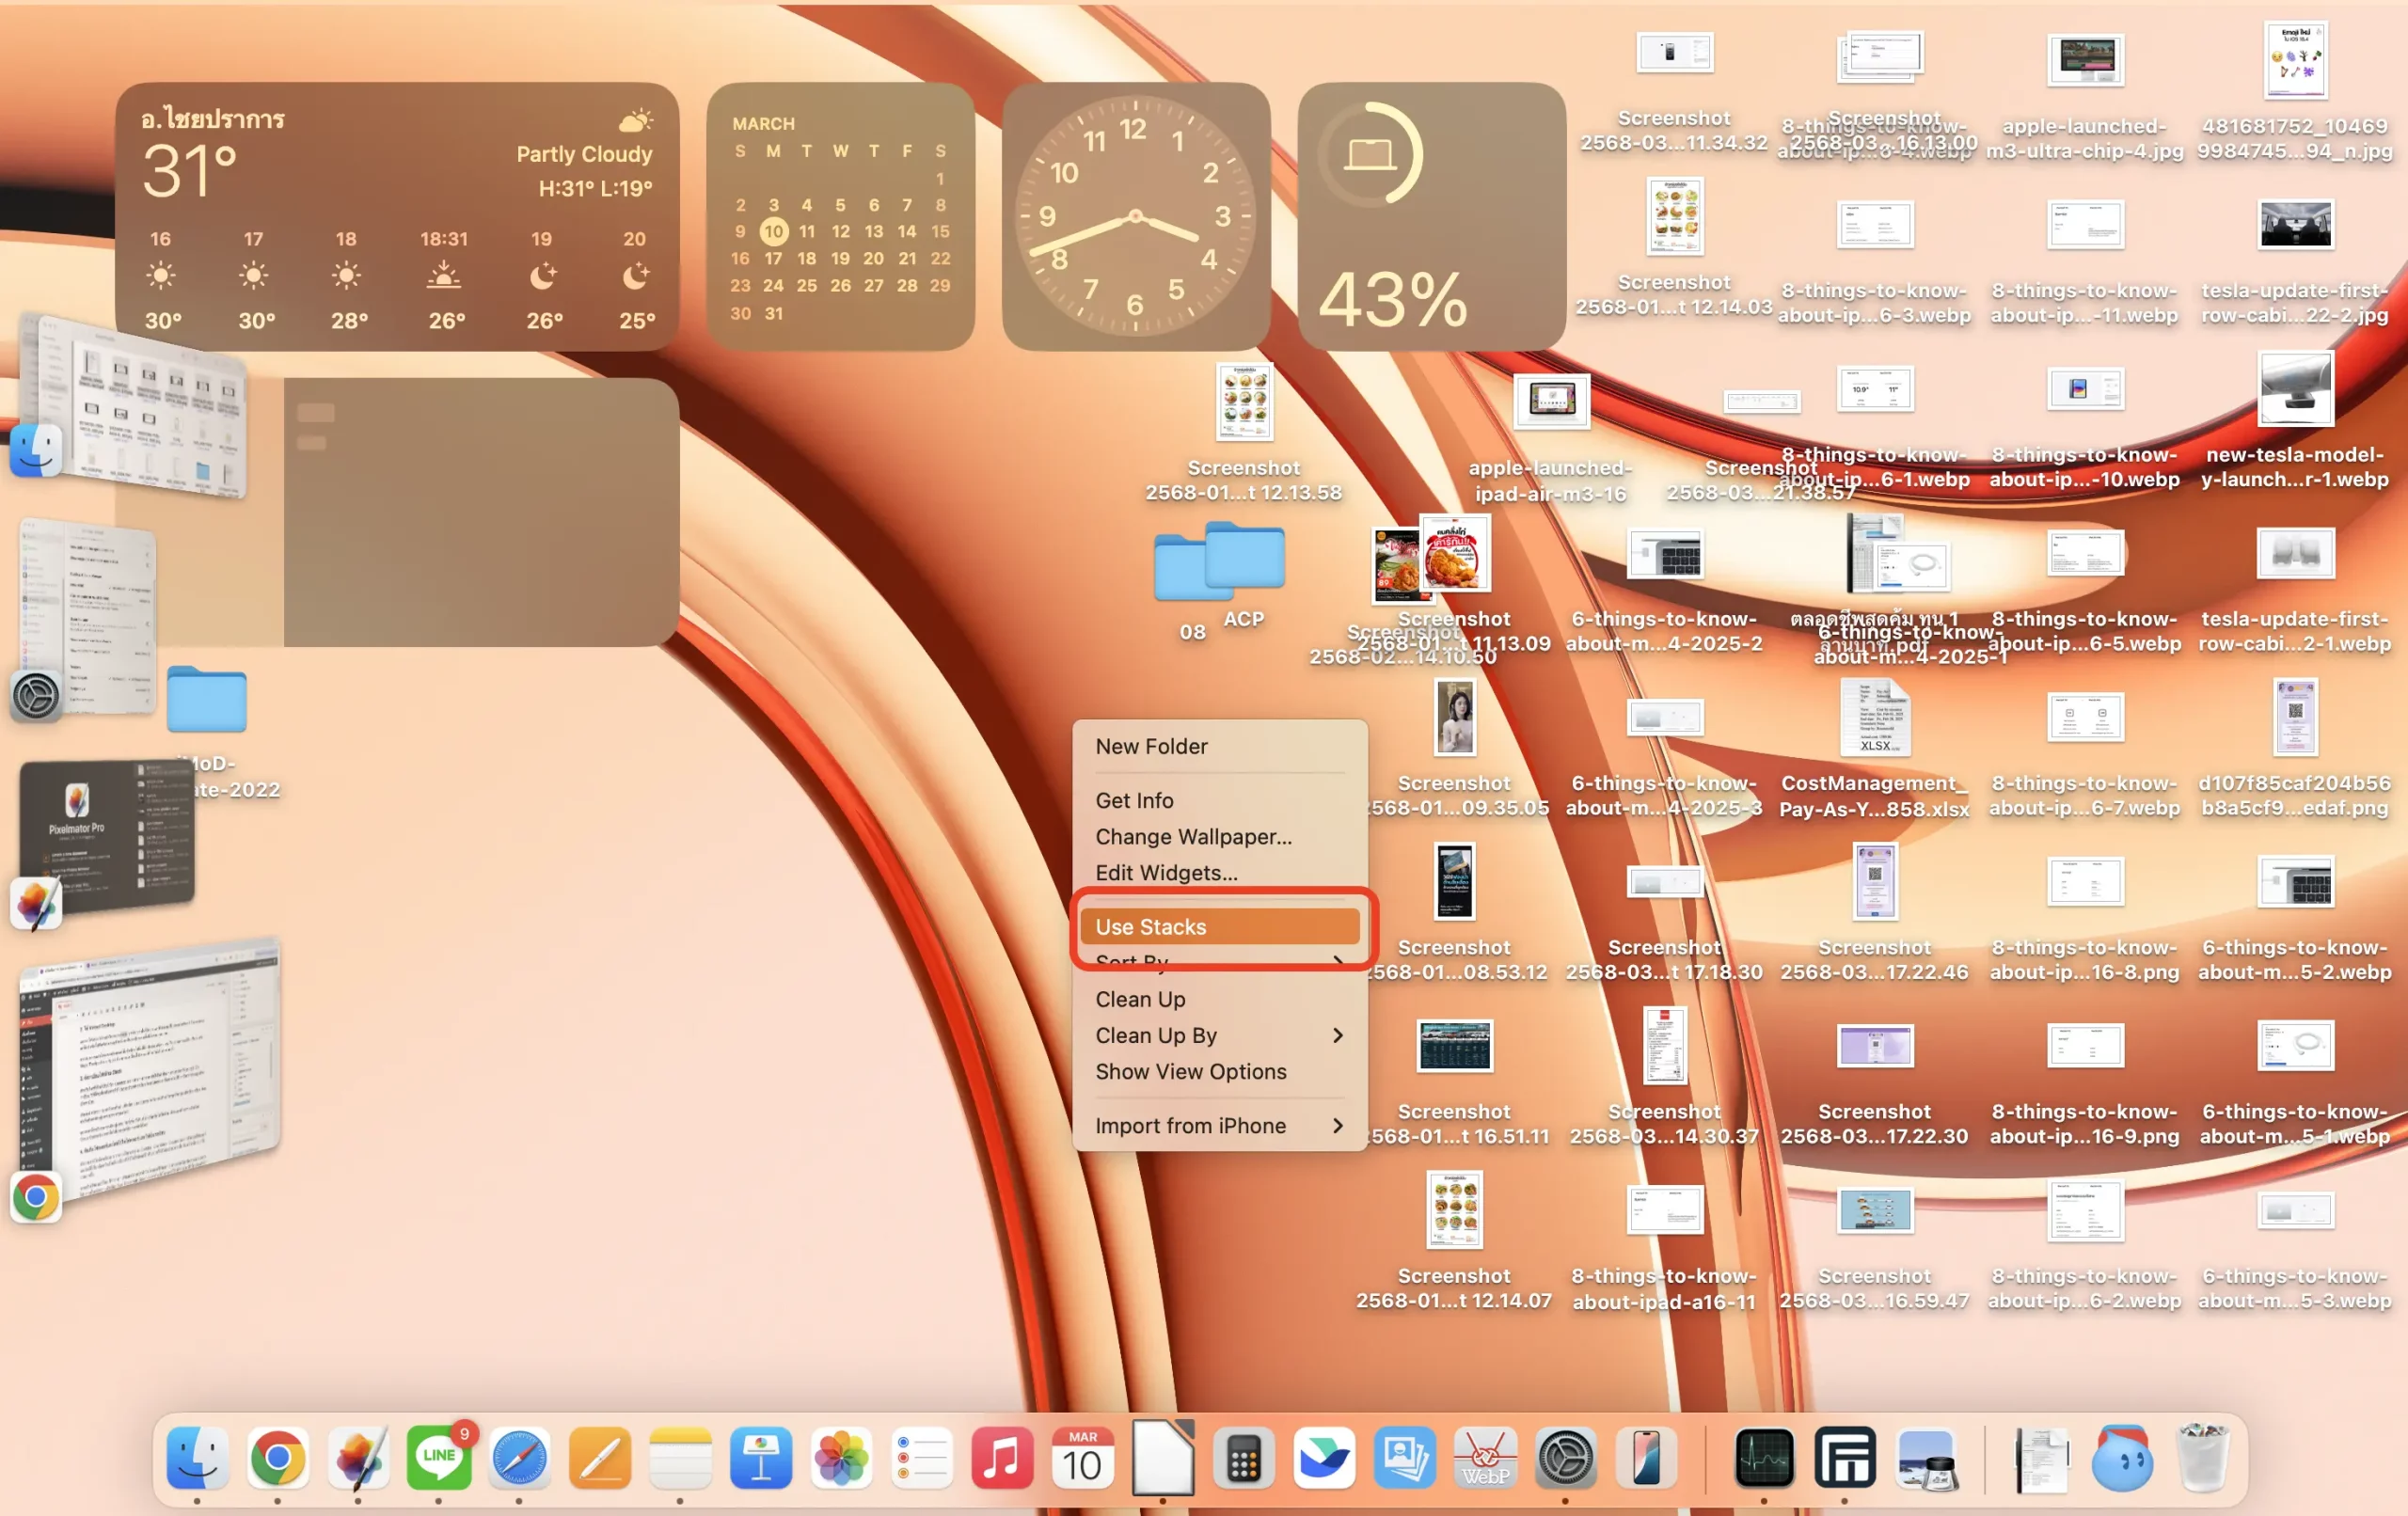This screenshot has height=1516, width=2408.
Task: Click Show View Options entry
Action: coord(1190,1071)
